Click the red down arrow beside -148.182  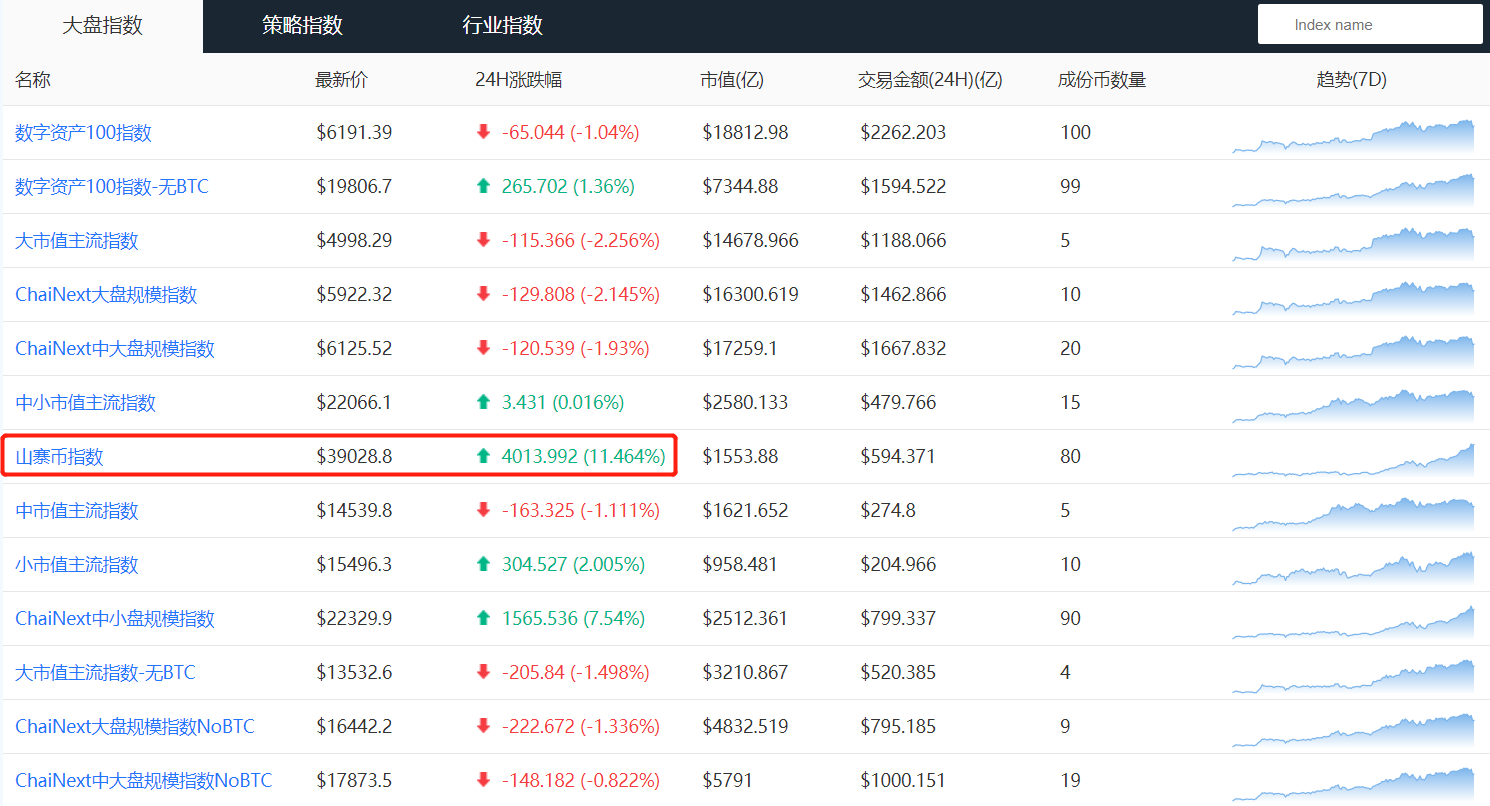484,780
